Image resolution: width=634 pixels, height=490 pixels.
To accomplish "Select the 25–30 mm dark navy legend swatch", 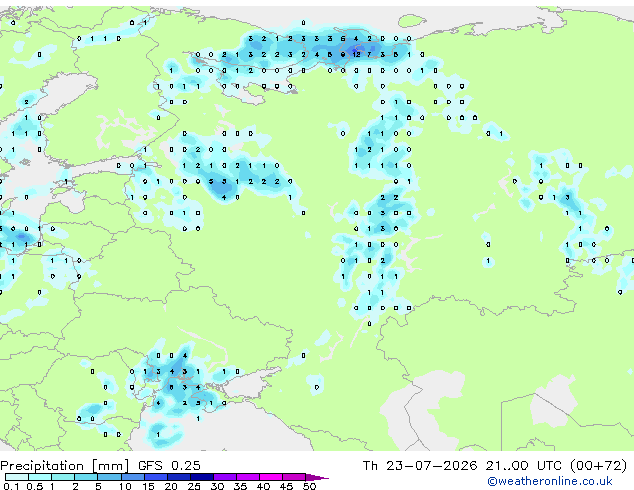I will 201,477.
